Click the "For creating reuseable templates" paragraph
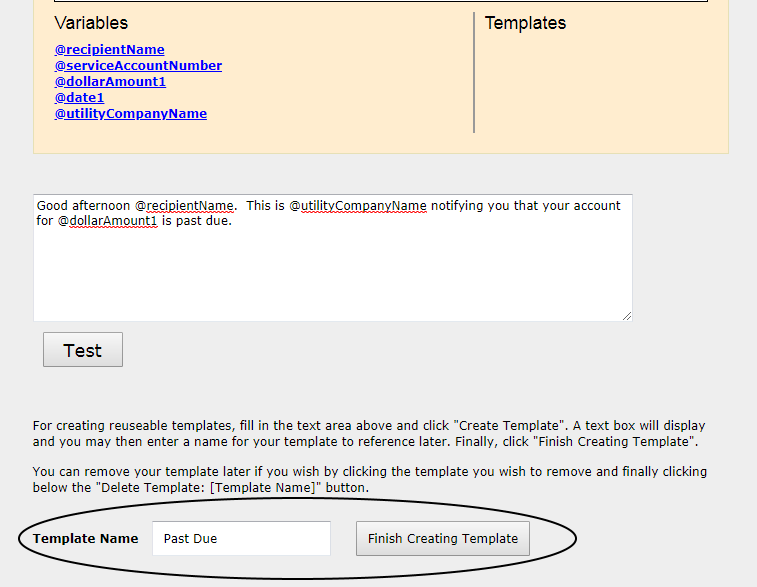 pyautogui.click(x=370, y=433)
